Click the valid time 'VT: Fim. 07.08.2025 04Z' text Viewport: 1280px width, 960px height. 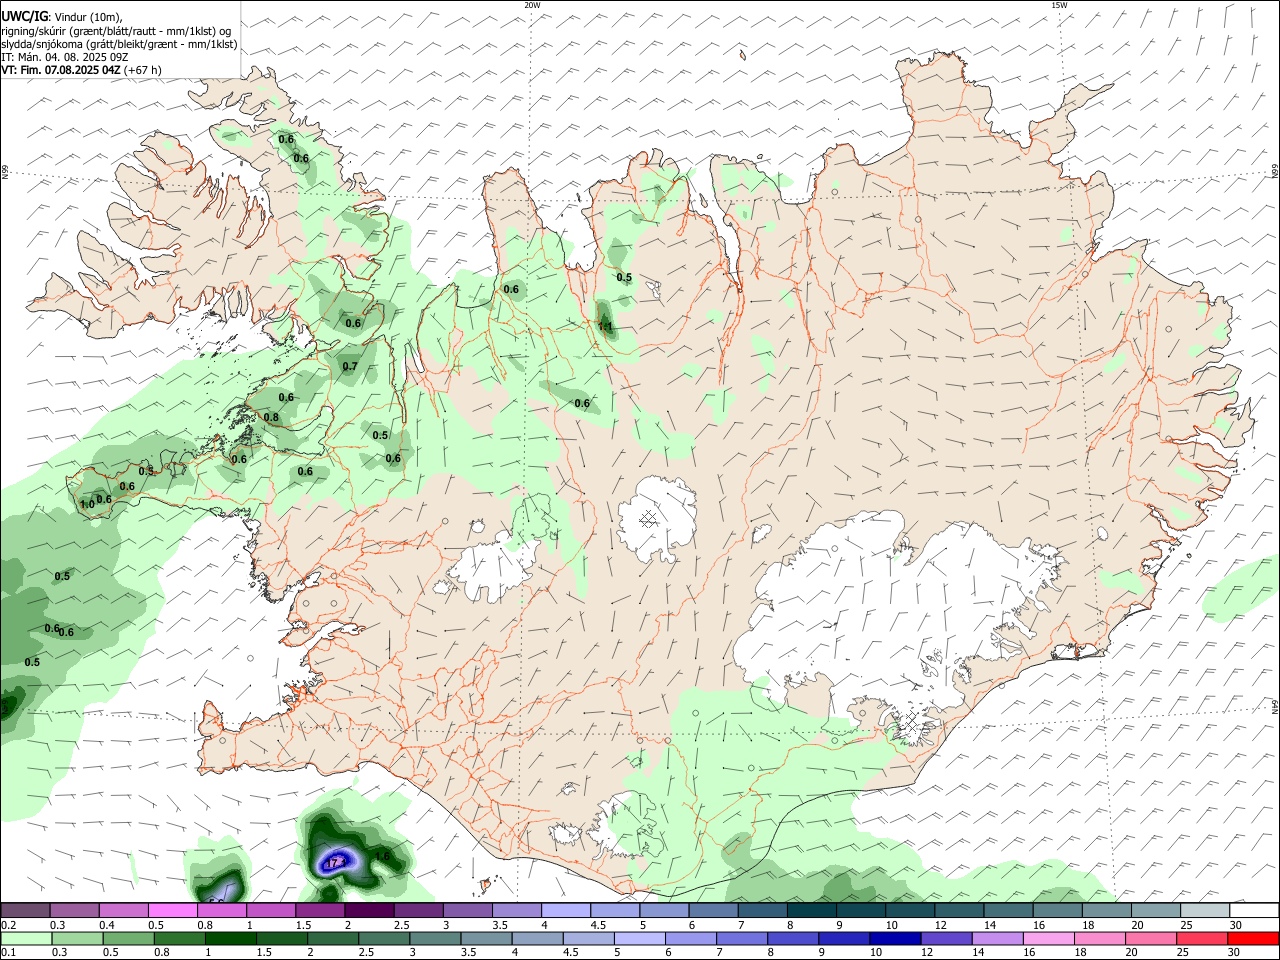61,70
